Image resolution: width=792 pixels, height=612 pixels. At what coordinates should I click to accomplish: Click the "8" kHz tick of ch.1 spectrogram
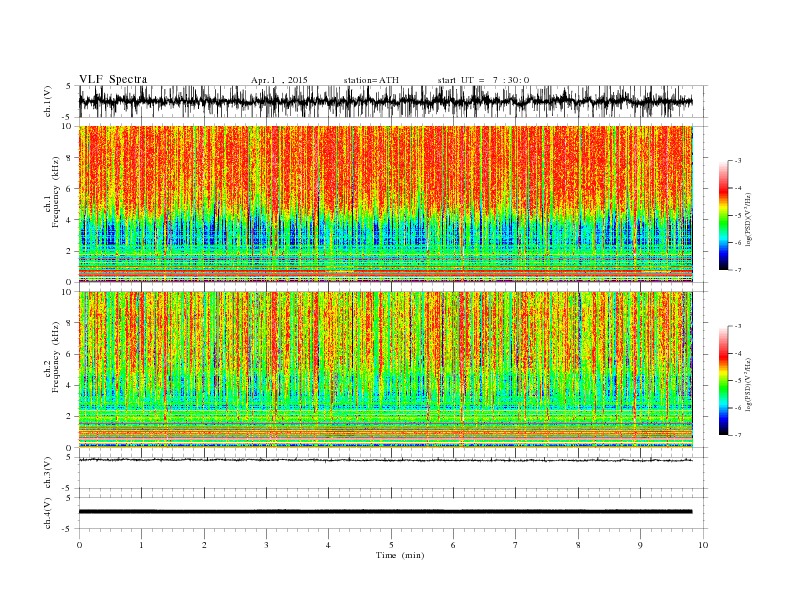69,158
